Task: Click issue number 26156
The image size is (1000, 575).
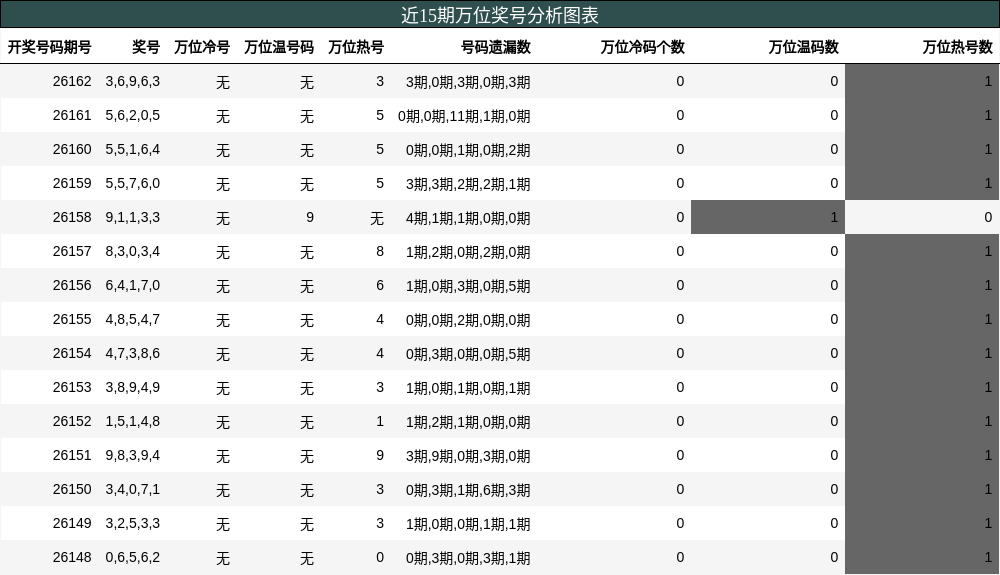Action: click(72, 286)
